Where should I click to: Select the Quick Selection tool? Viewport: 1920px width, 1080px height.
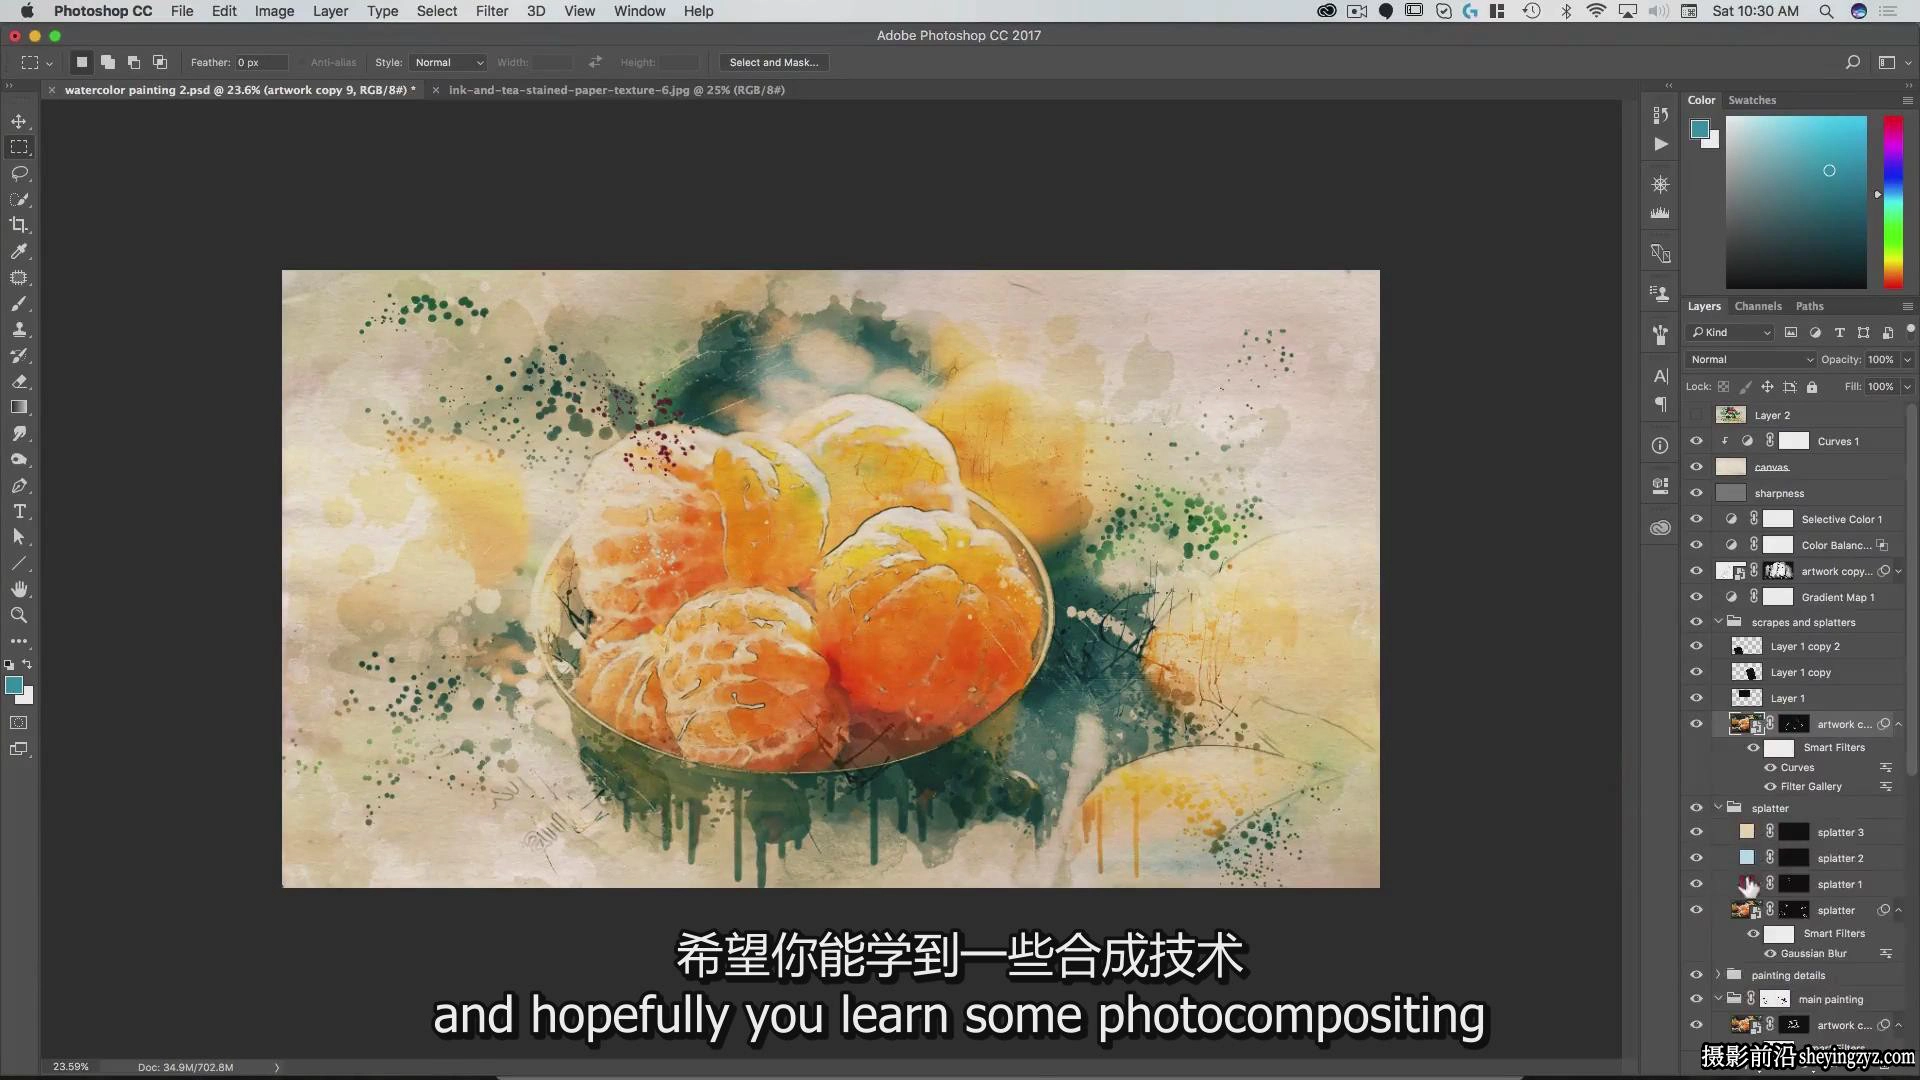pos(19,199)
